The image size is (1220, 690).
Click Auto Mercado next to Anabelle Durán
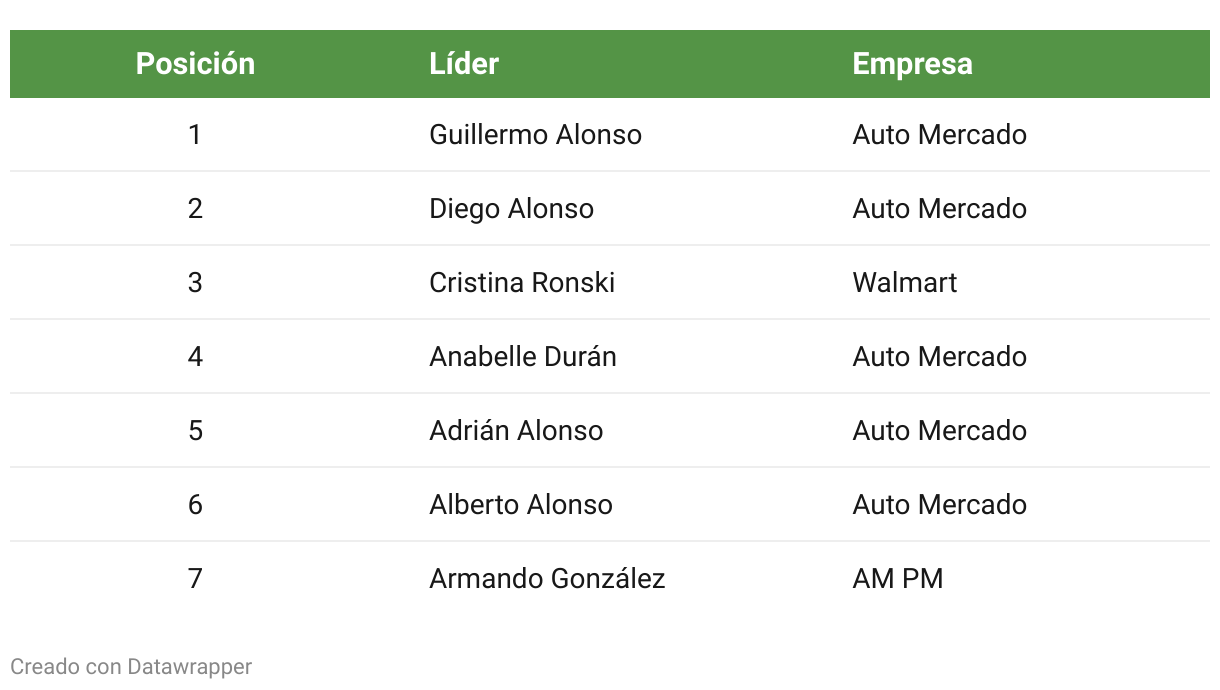pyautogui.click(x=939, y=357)
